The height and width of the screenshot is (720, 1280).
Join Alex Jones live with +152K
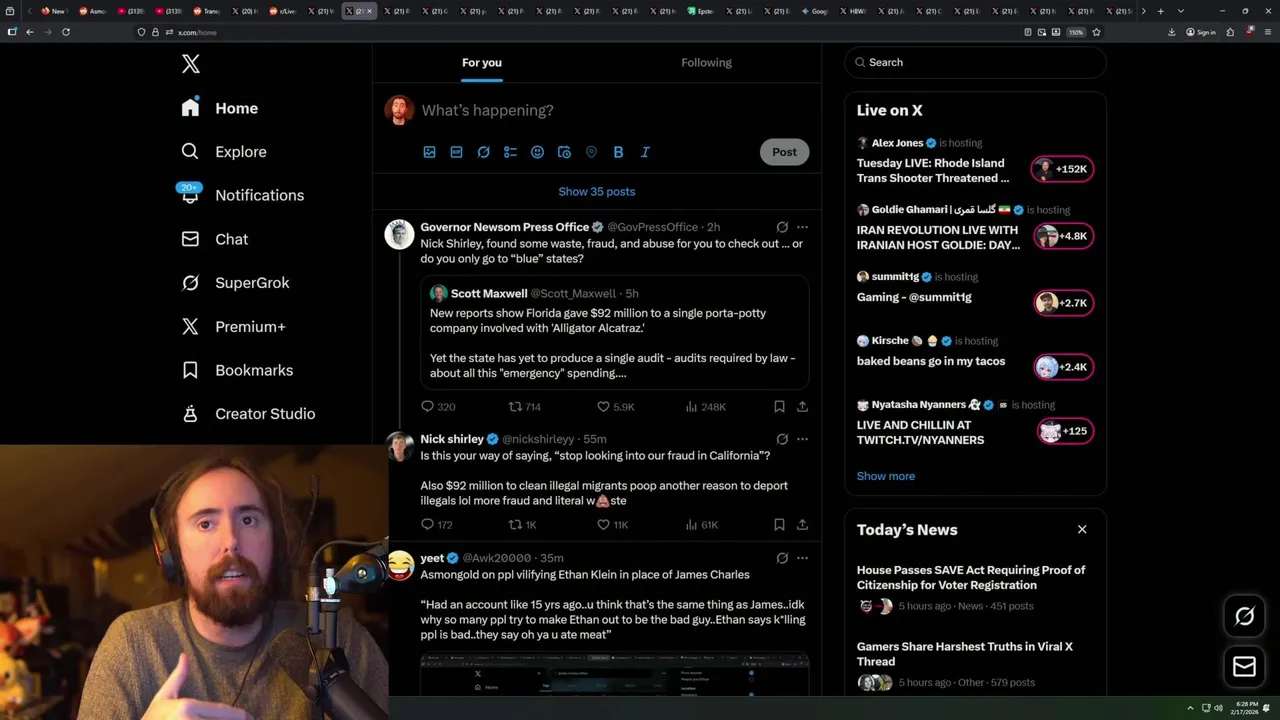[x=1063, y=169]
